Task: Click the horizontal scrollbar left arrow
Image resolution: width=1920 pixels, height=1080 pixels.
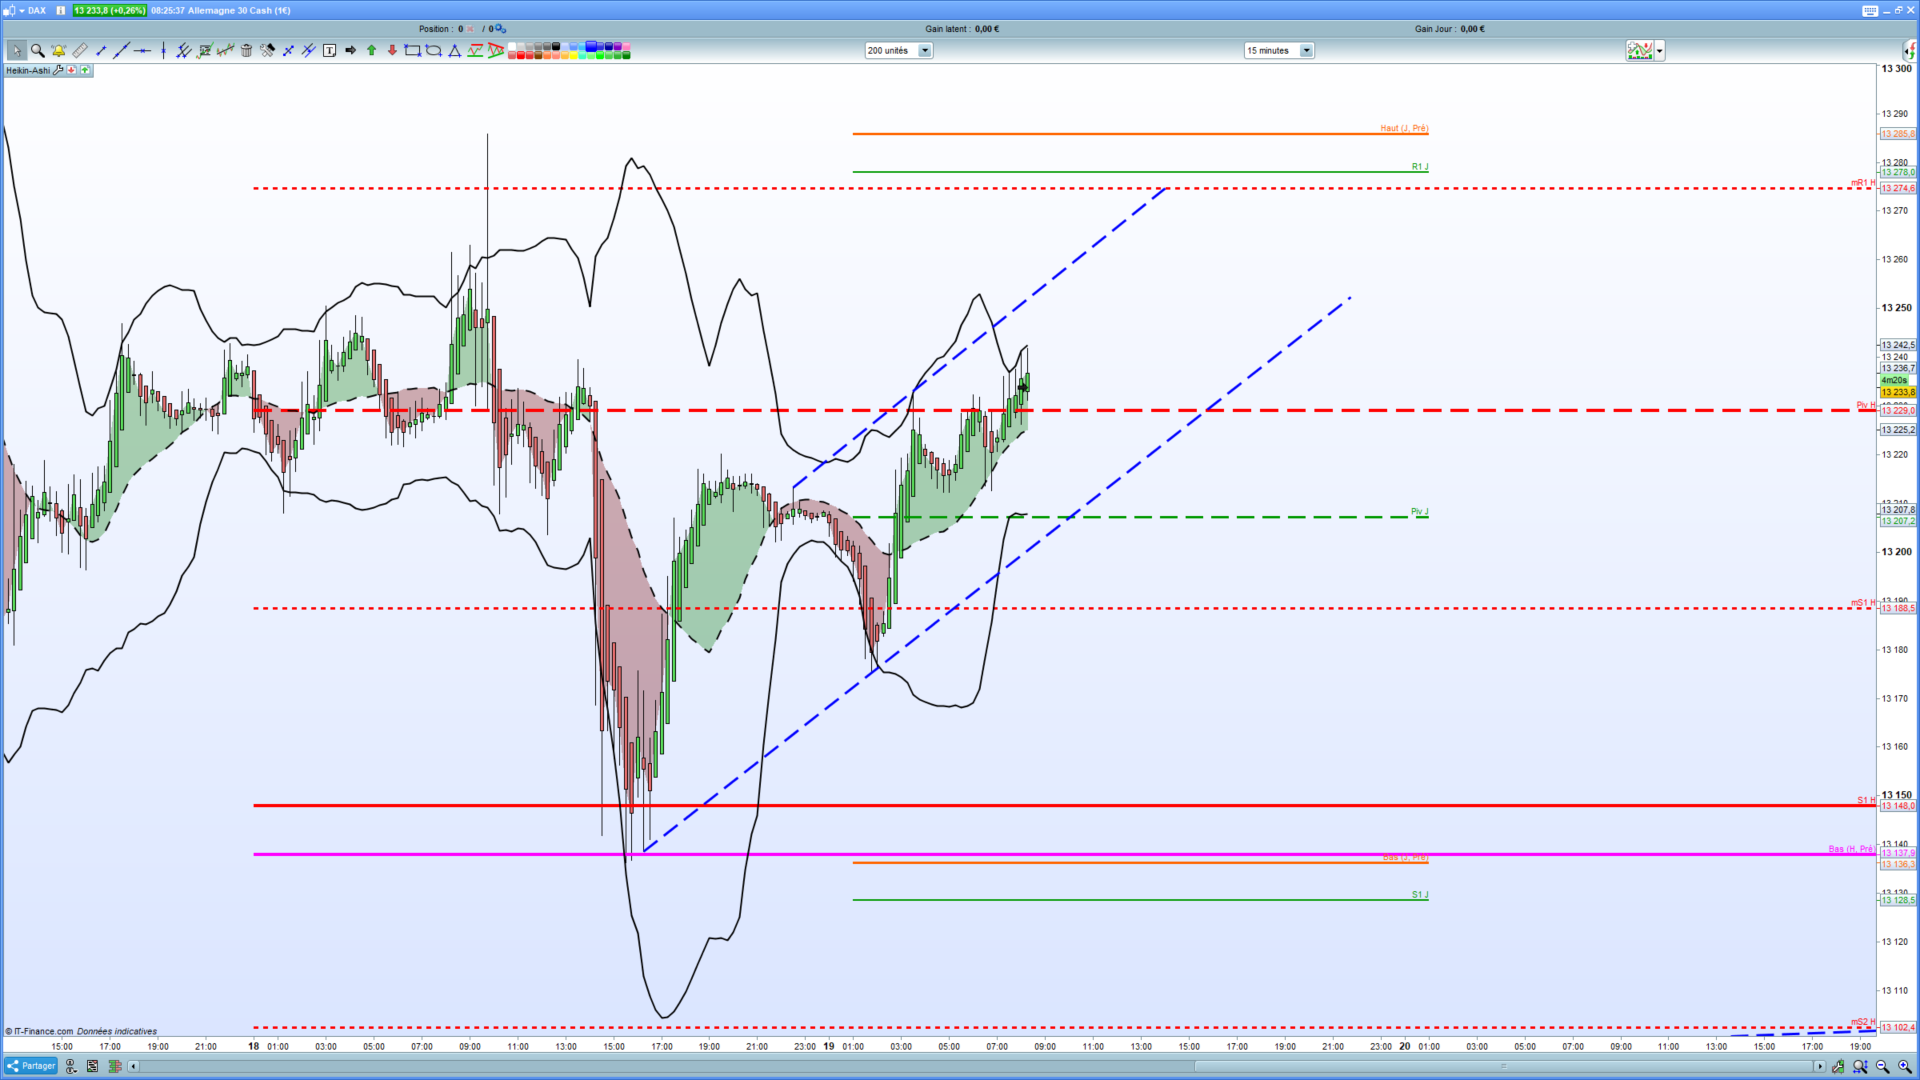Action: [133, 1066]
